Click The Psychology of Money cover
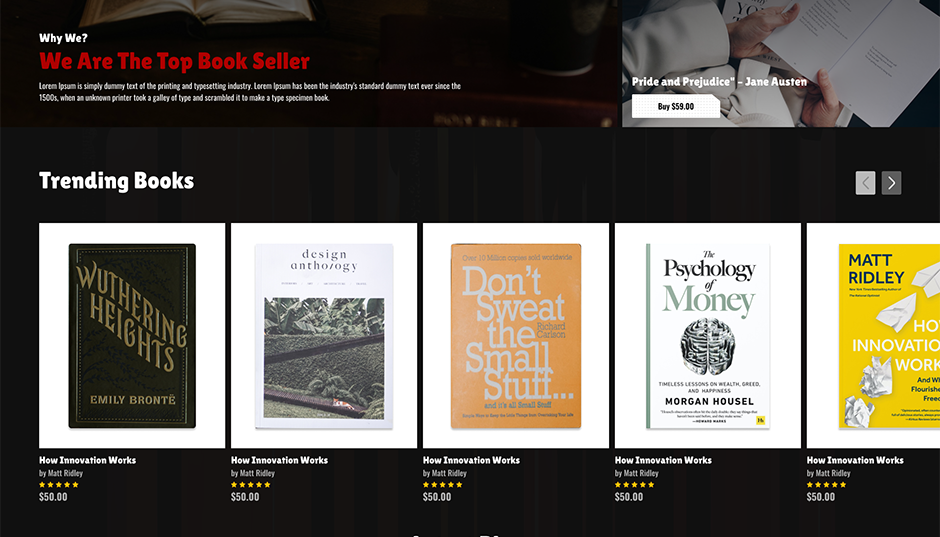This screenshot has width=940, height=537. click(708, 336)
